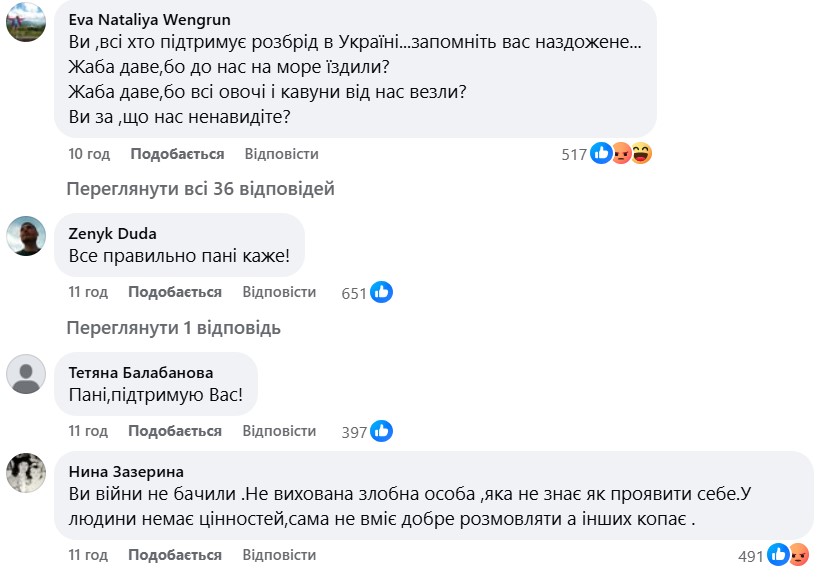Click Zenyk Duda's profile avatar
Screen dimensions: 827x578
point(26,236)
